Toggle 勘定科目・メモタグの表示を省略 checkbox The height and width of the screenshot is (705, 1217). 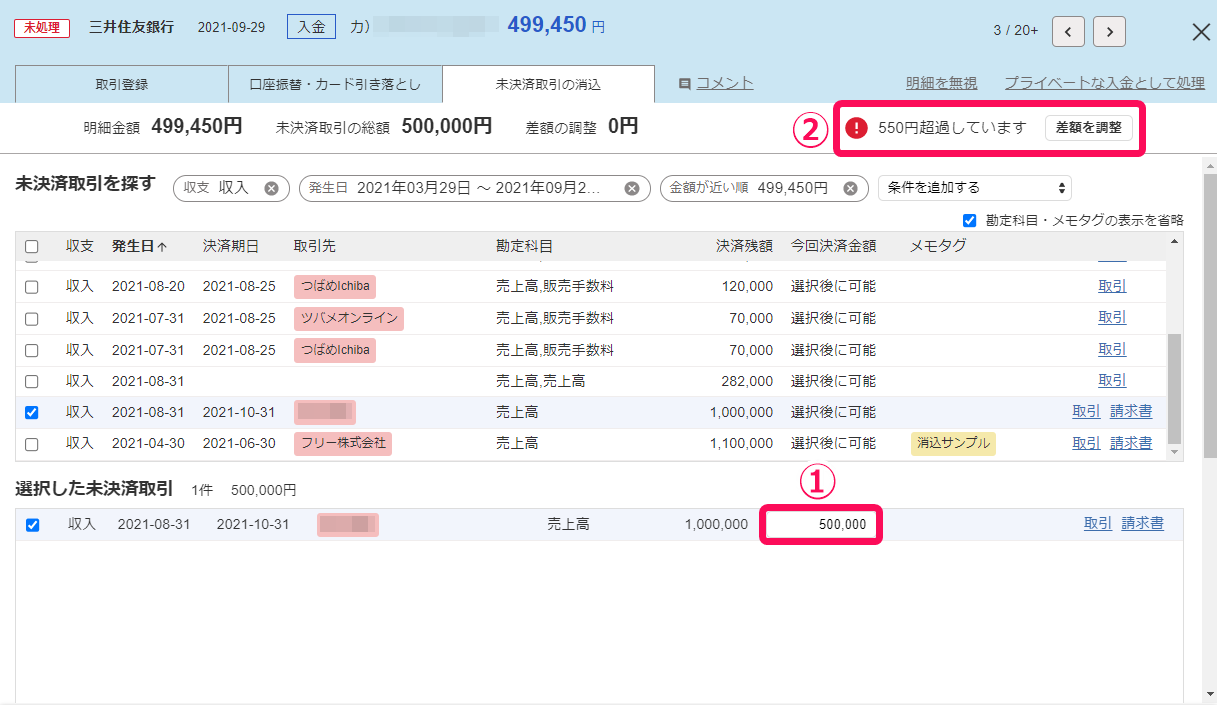[968, 220]
